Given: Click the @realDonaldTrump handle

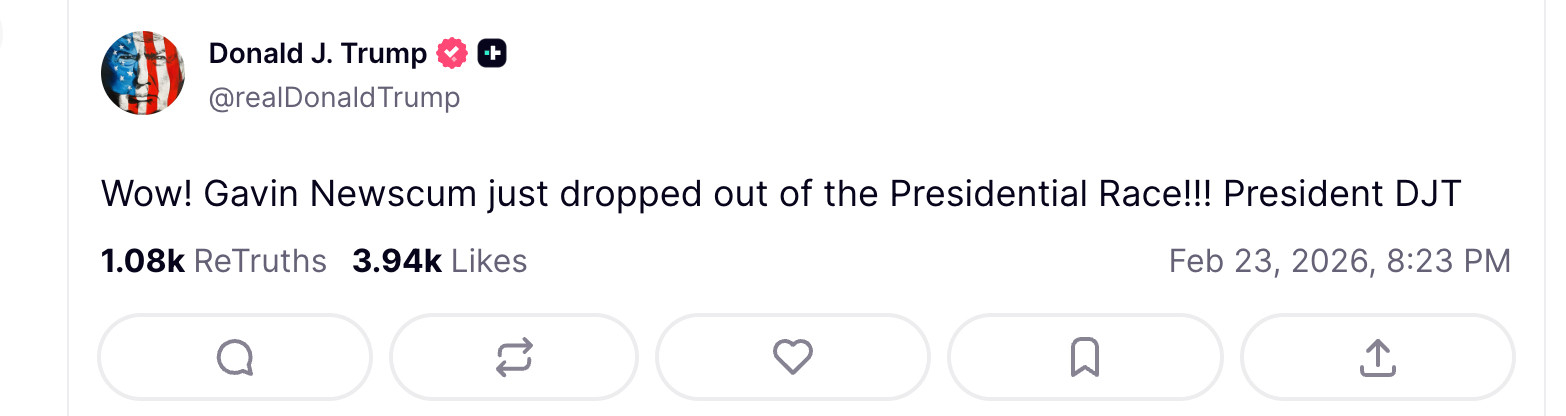Looking at the screenshot, I should (334, 97).
